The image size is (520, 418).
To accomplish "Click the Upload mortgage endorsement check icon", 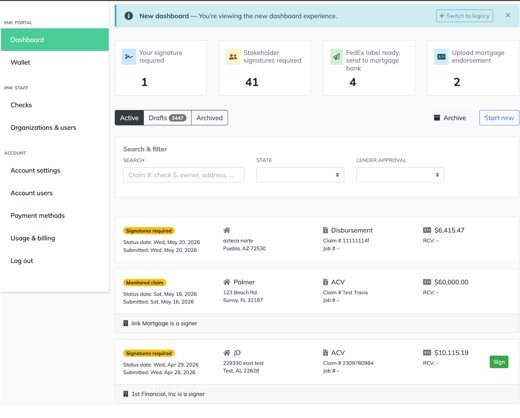I will click(441, 57).
